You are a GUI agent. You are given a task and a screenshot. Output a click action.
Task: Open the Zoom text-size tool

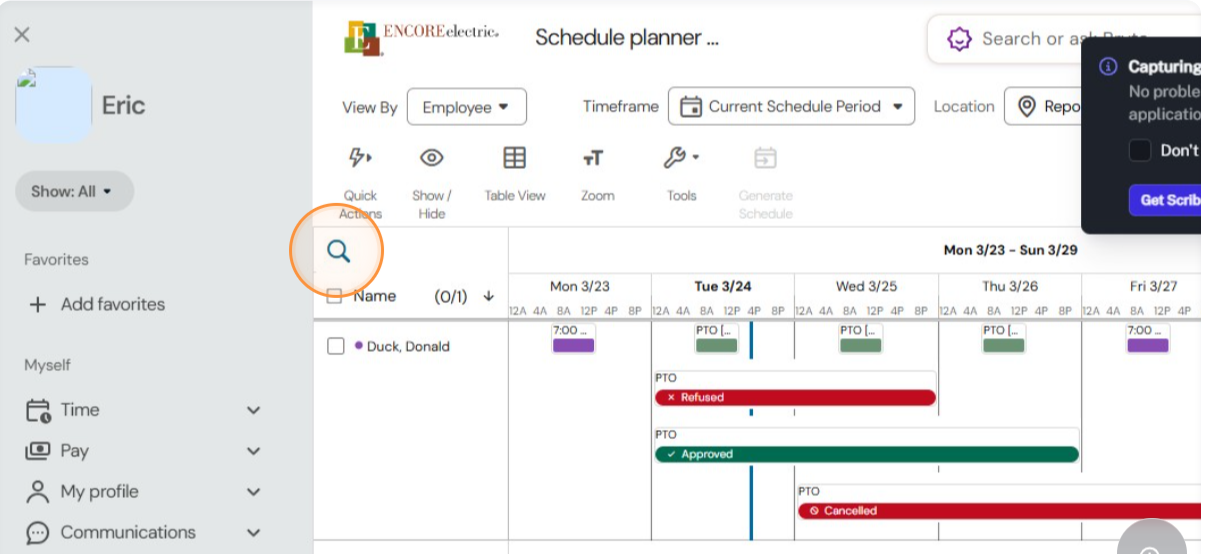pyautogui.click(x=593, y=159)
